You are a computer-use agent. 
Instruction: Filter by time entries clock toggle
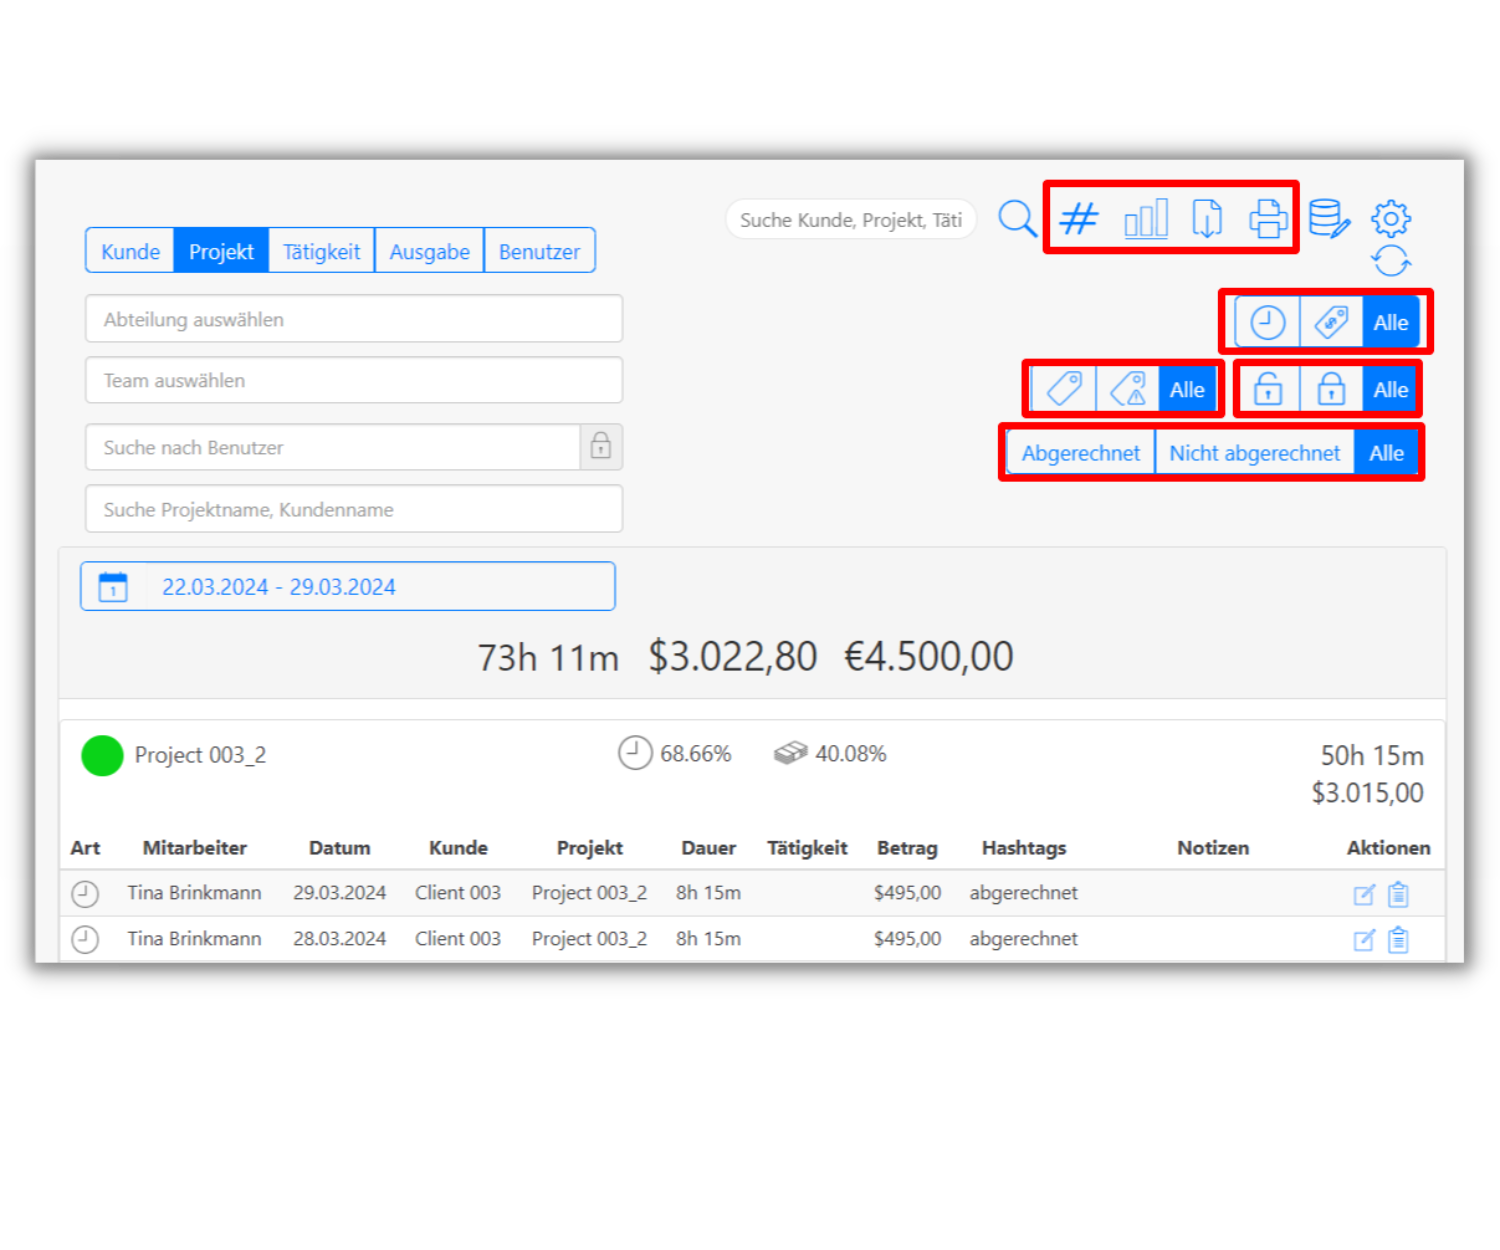[1267, 322]
